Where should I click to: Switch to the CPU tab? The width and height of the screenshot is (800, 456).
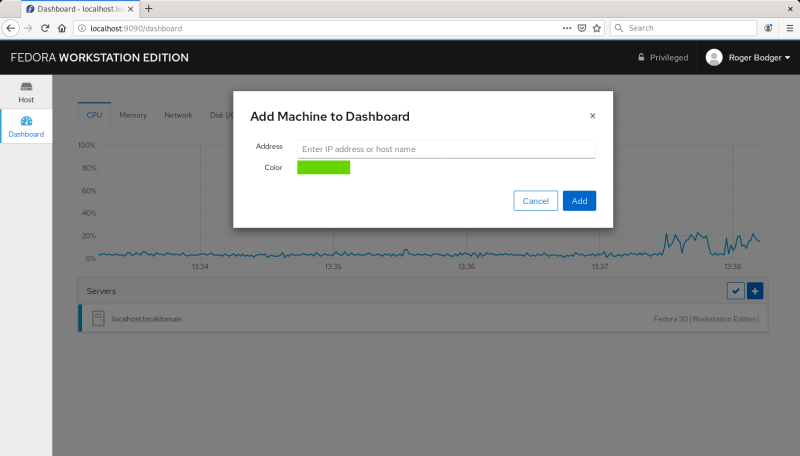click(94, 115)
